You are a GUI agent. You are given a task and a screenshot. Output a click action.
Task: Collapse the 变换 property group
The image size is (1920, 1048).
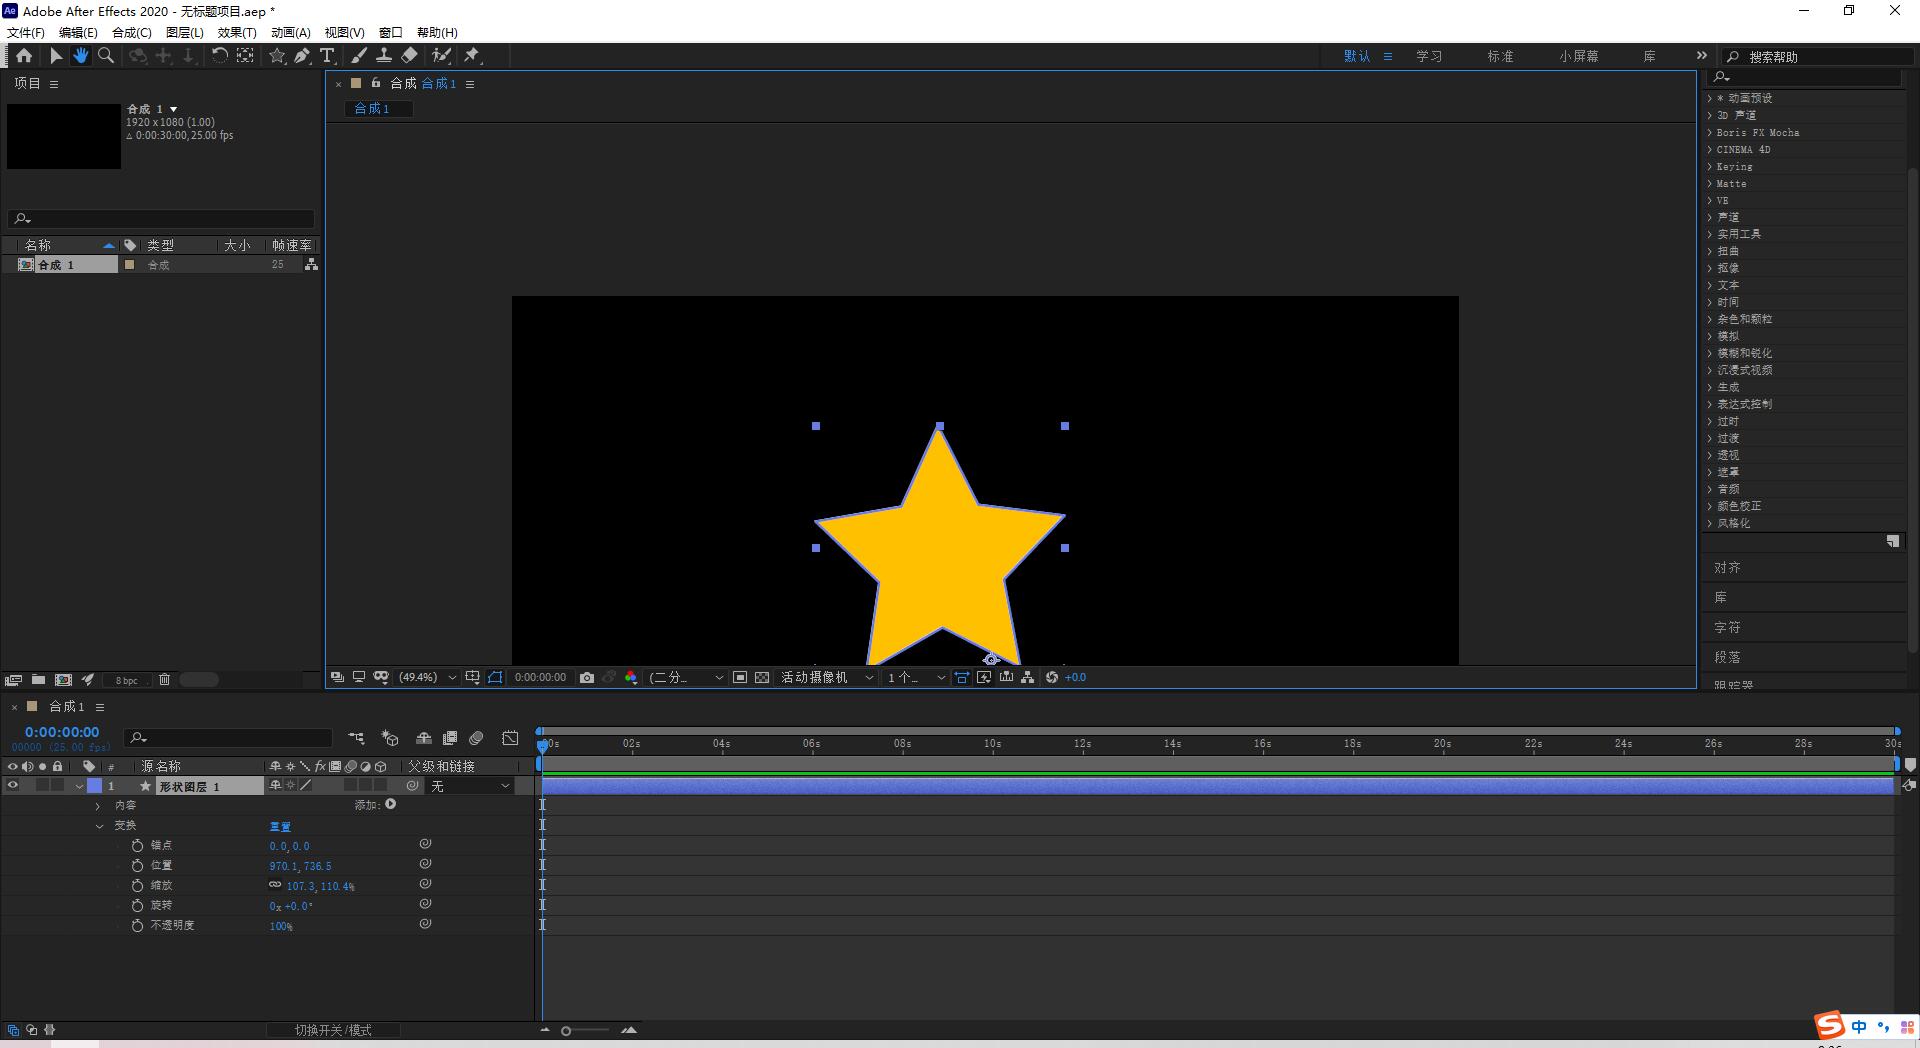click(x=99, y=826)
